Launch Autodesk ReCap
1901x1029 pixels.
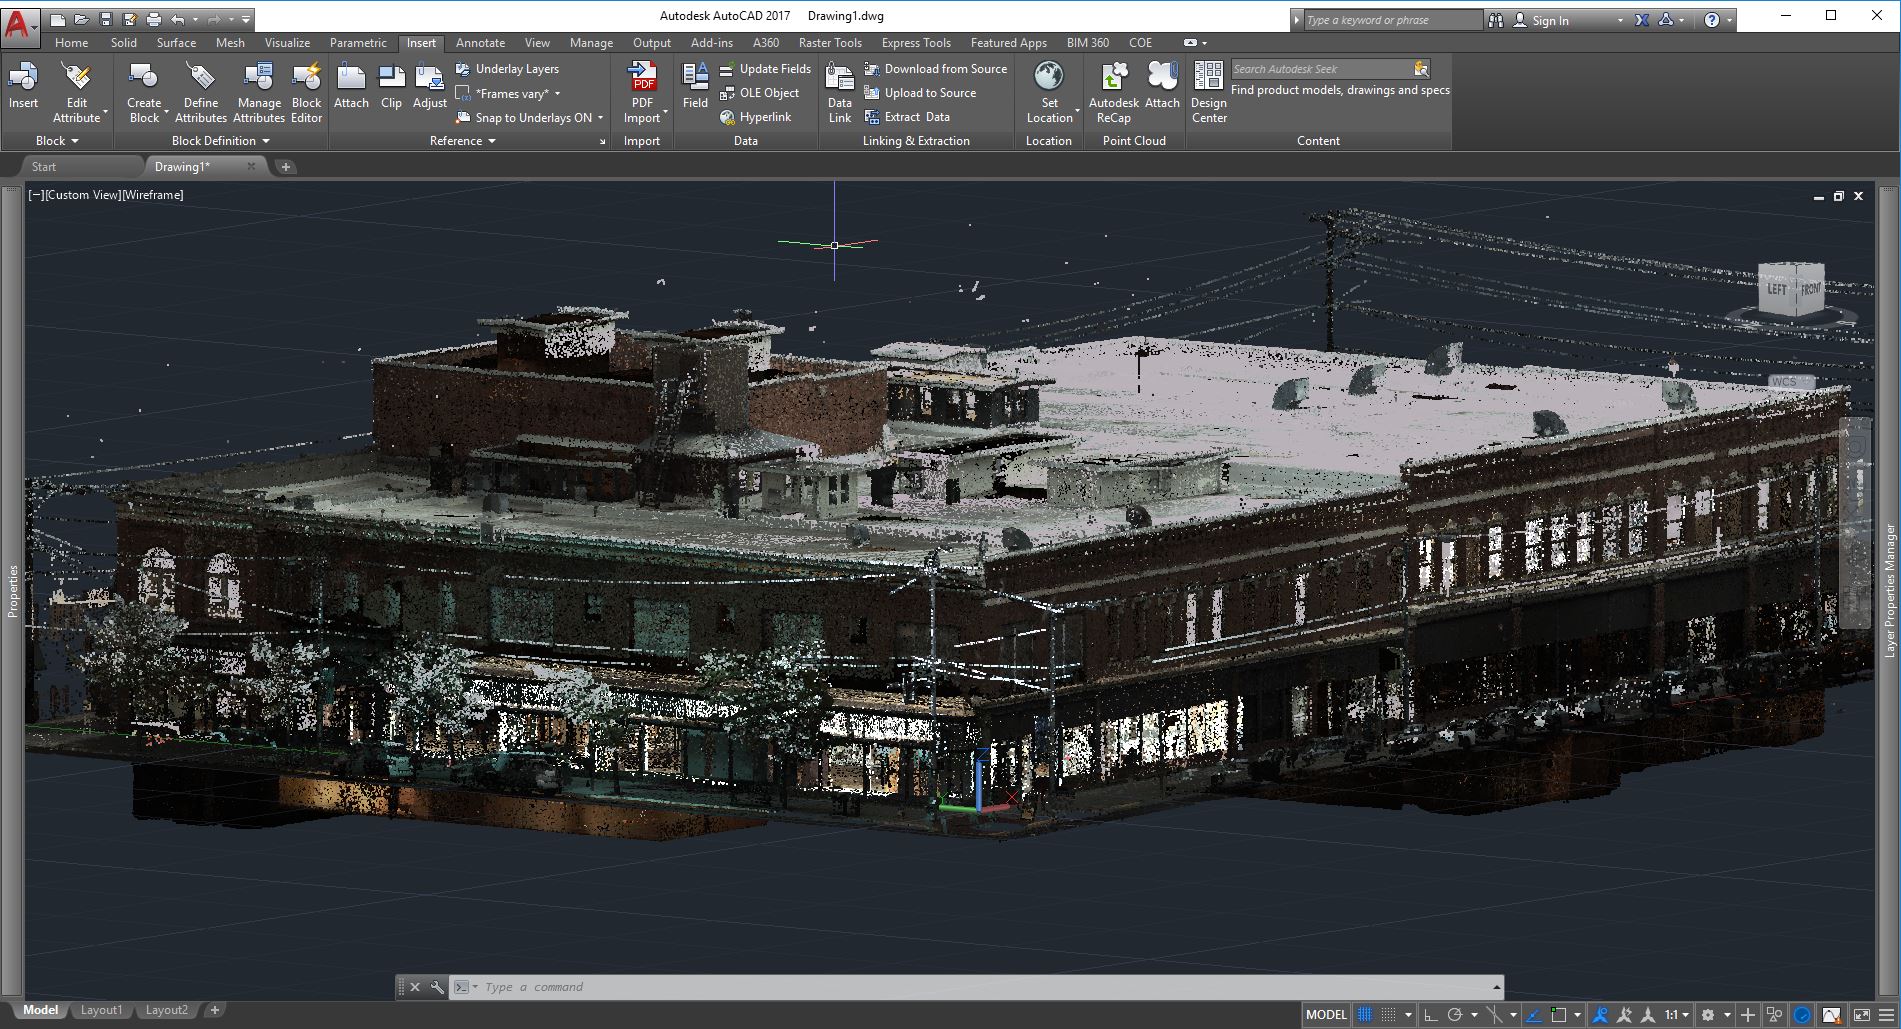pos(1114,92)
